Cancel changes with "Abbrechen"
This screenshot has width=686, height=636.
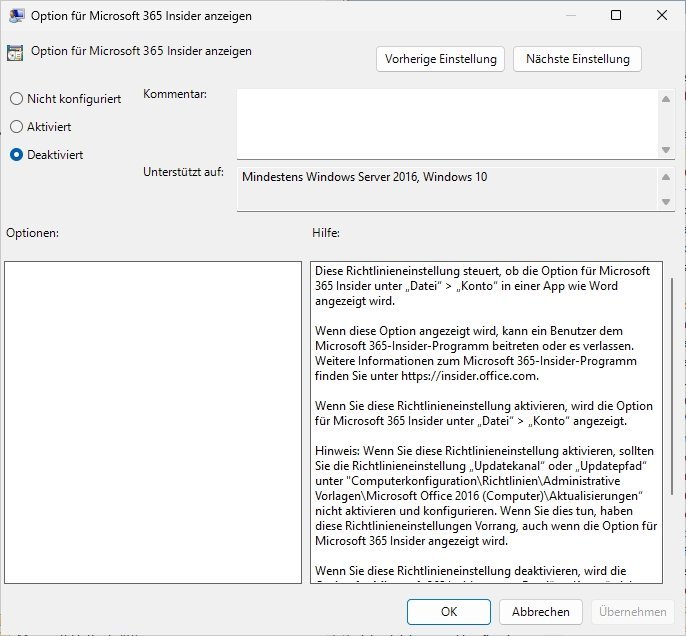tap(541, 611)
